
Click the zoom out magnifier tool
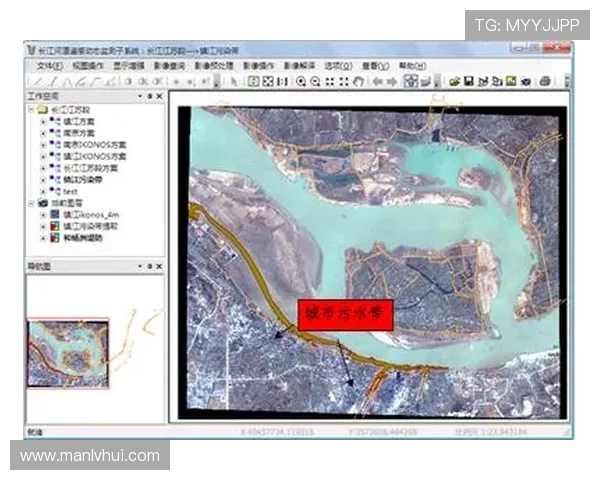pos(315,82)
